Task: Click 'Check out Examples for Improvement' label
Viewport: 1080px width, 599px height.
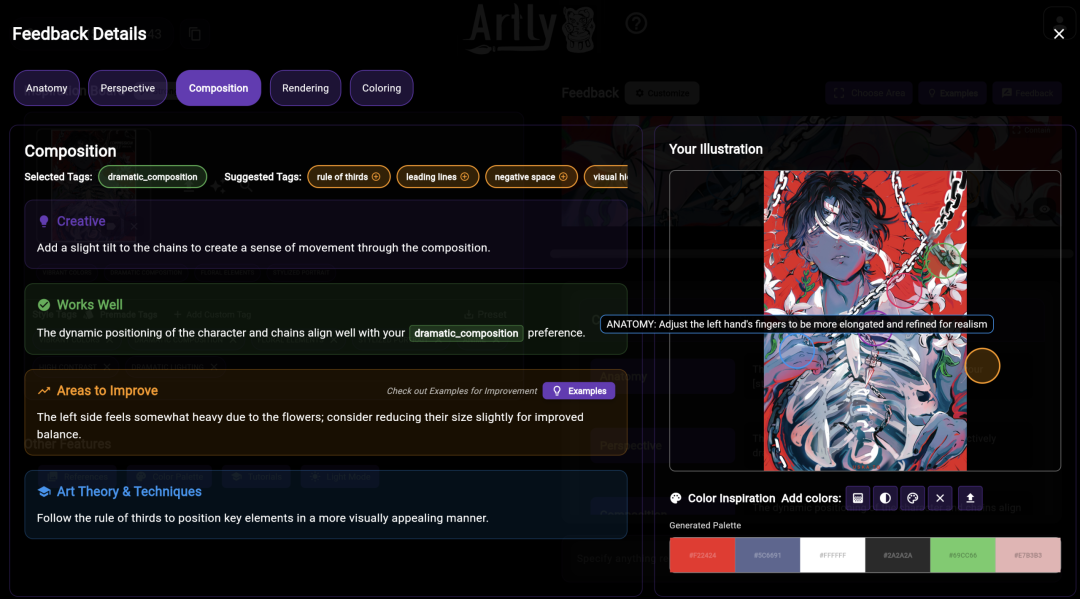Action: tap(461, 390)
